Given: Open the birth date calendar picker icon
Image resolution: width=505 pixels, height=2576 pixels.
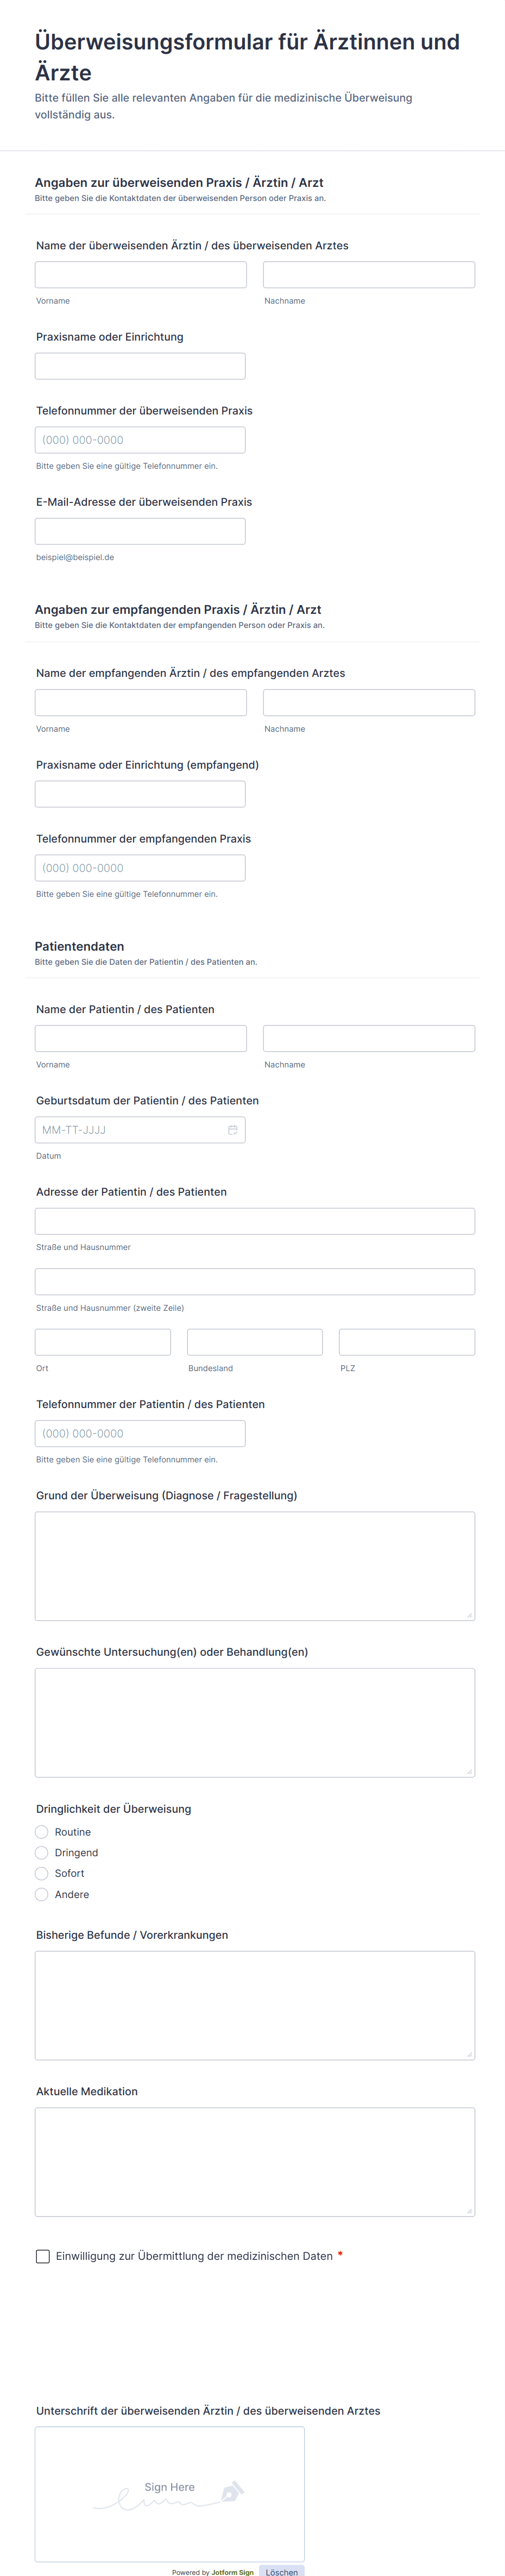Looking at the screenshot, I should click(x=232, y=1130).
